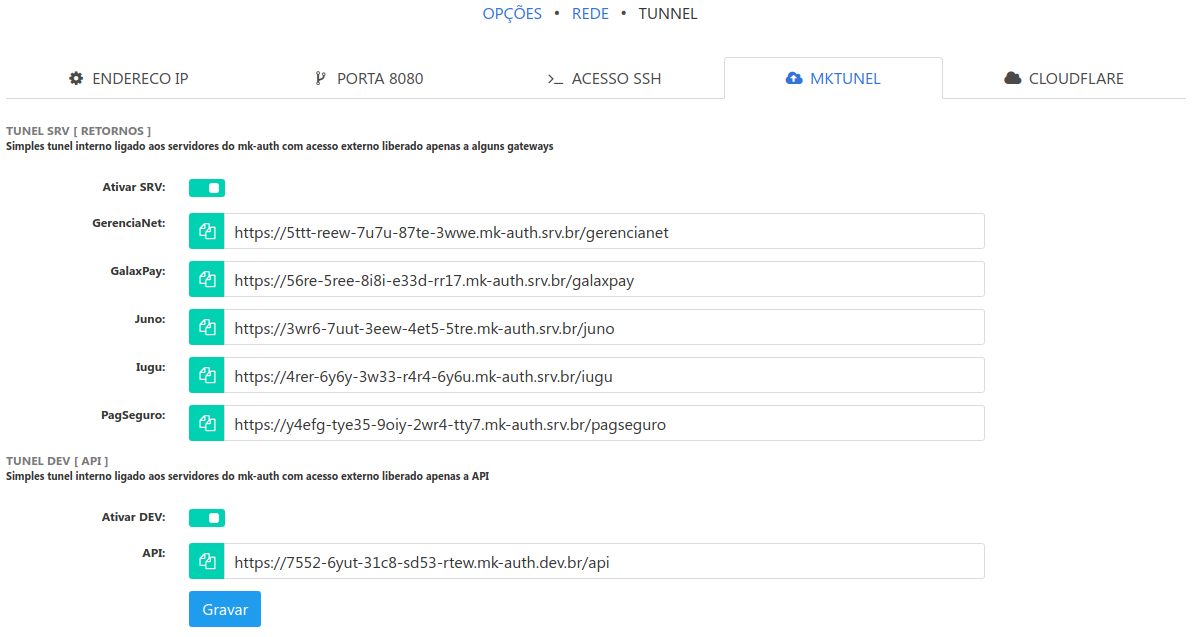Select the MKTUNEL tab
Viewport: 1195px width, 637px height.
click(833, 78)
